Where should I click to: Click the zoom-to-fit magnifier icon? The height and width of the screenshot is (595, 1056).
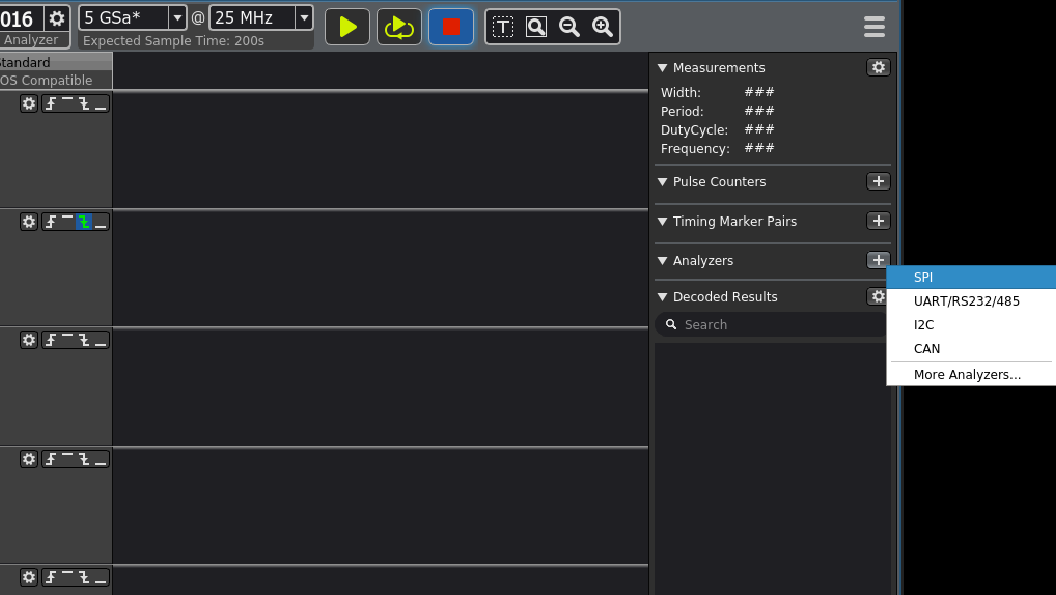pos(536,27)
